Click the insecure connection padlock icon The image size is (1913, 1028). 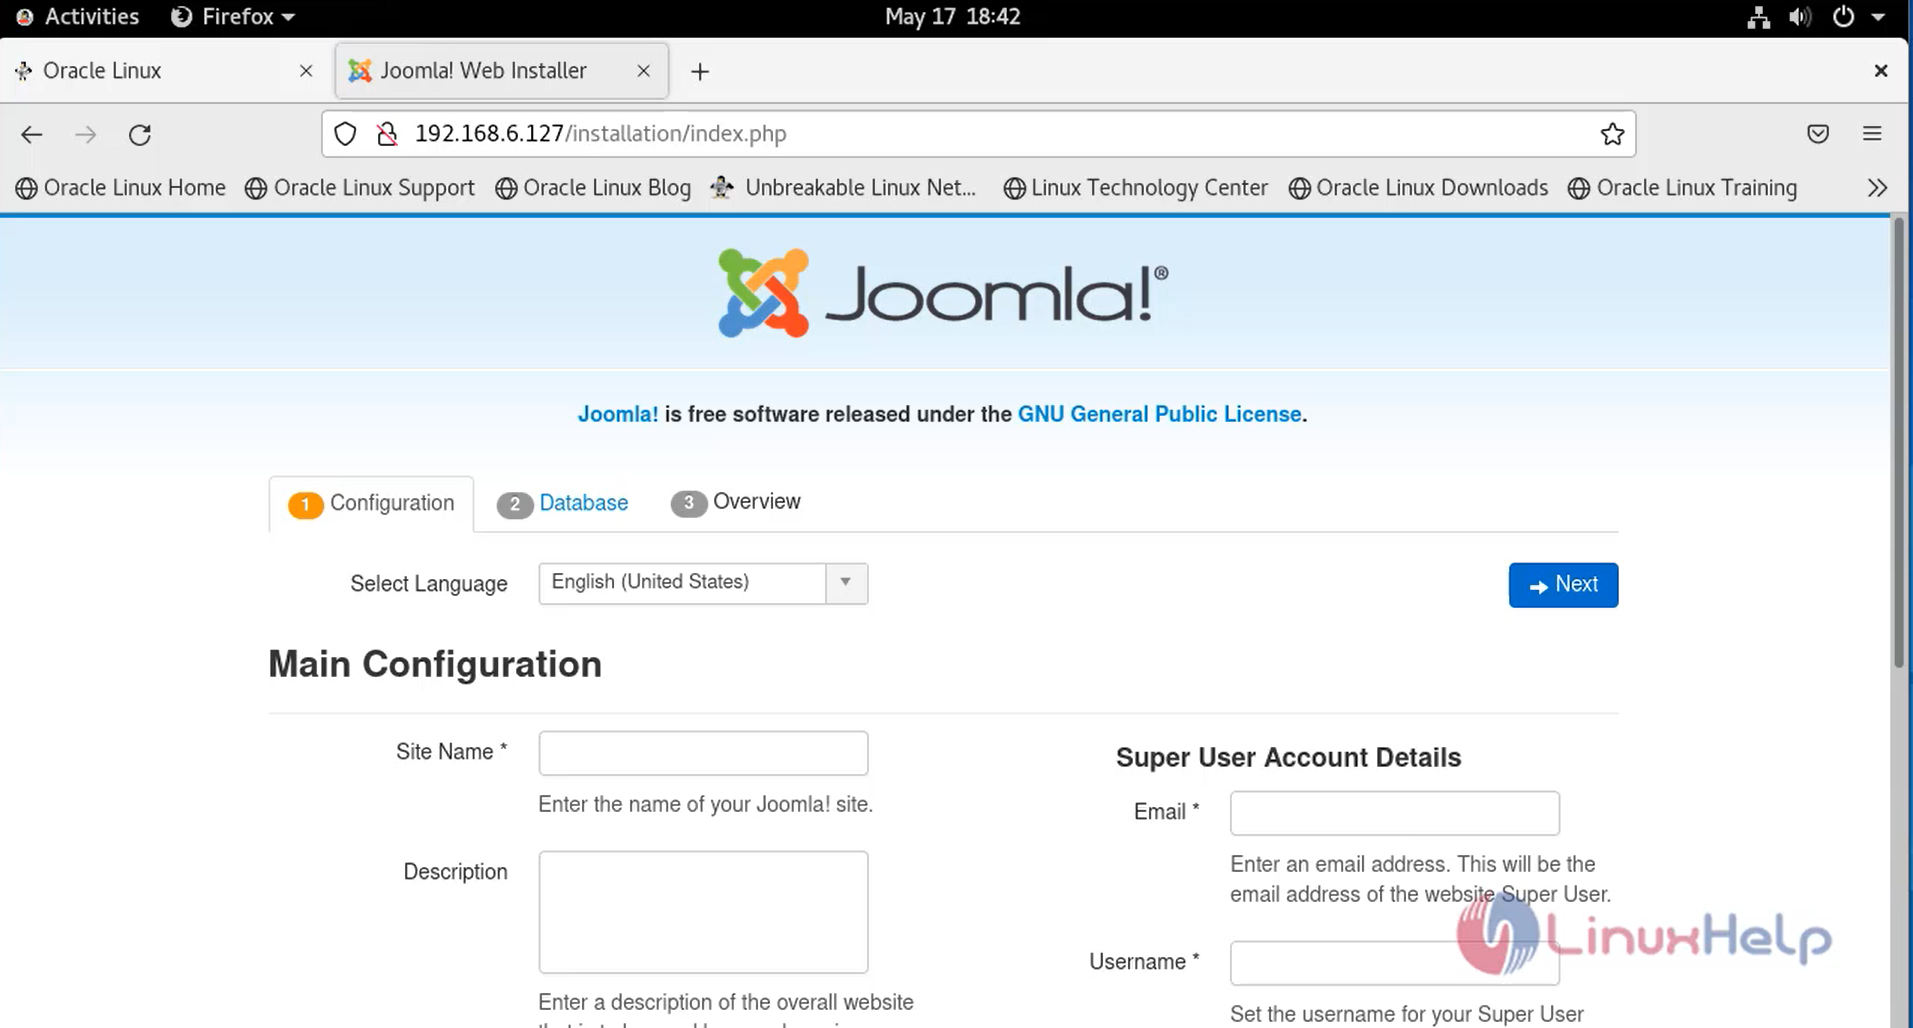[x=387, y=134]
